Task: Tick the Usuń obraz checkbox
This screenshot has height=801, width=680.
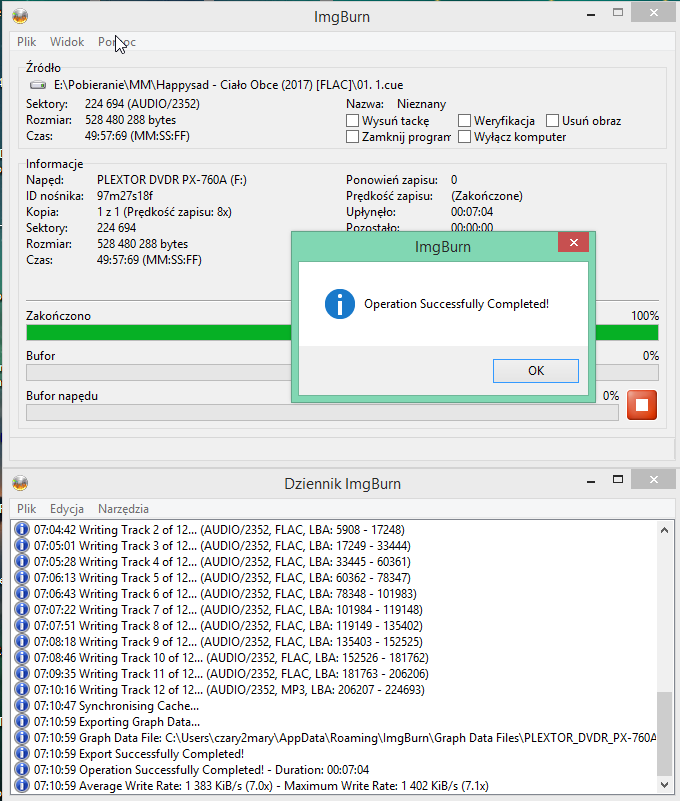Action: coord(552,121)
